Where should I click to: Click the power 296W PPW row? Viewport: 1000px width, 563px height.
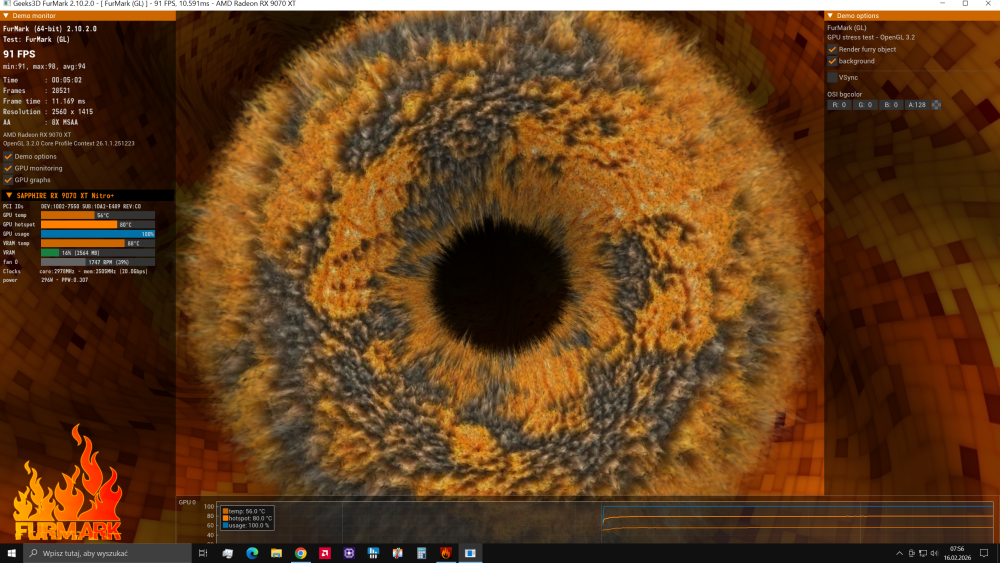45,280
